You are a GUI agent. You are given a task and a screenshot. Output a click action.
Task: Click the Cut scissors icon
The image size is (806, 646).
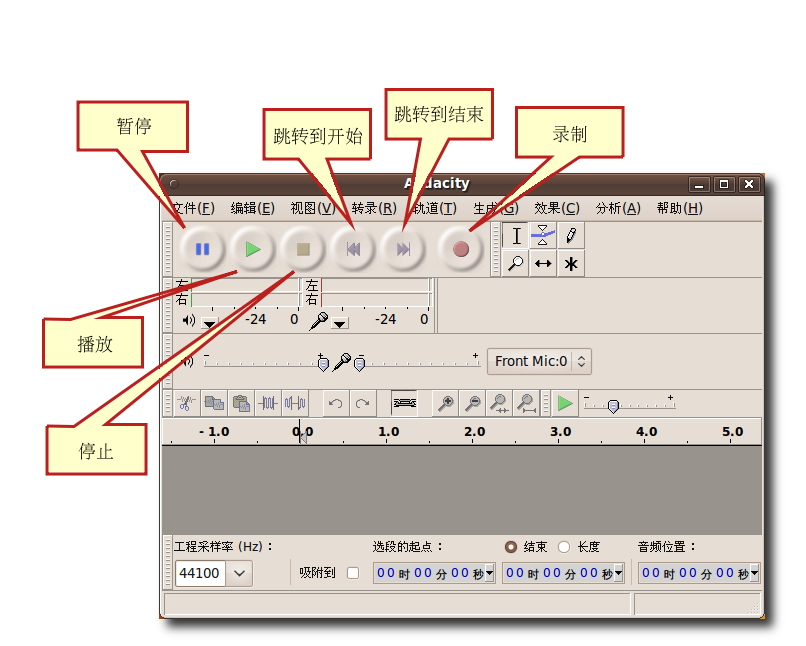click(187, 403)
